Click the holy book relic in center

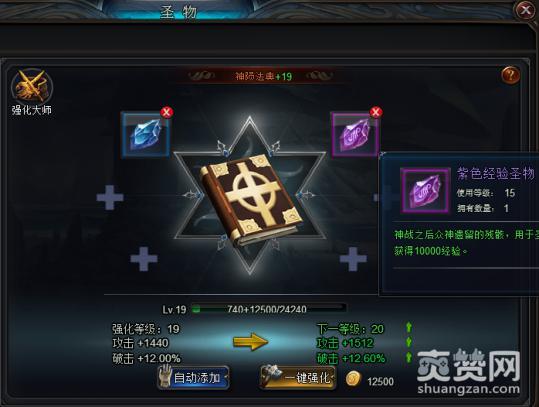pyautogui.click(x=252, y=199)
